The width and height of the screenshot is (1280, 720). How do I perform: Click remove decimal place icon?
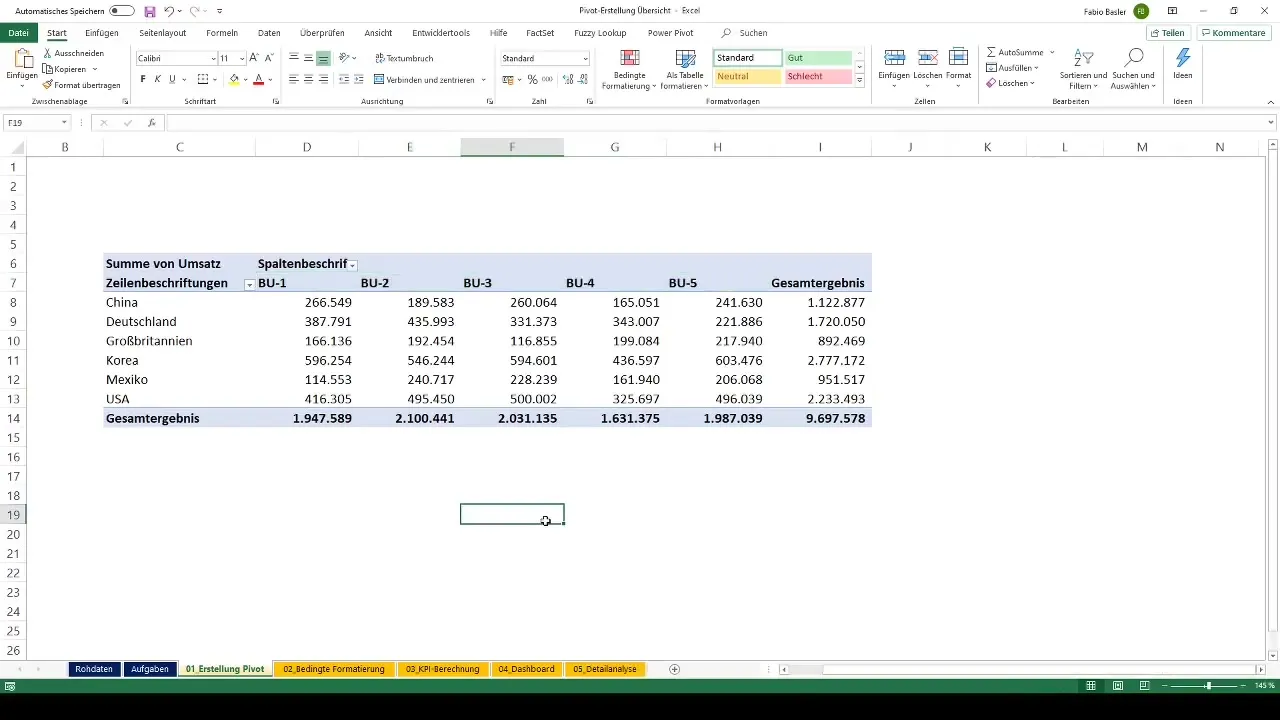point(582,79)
